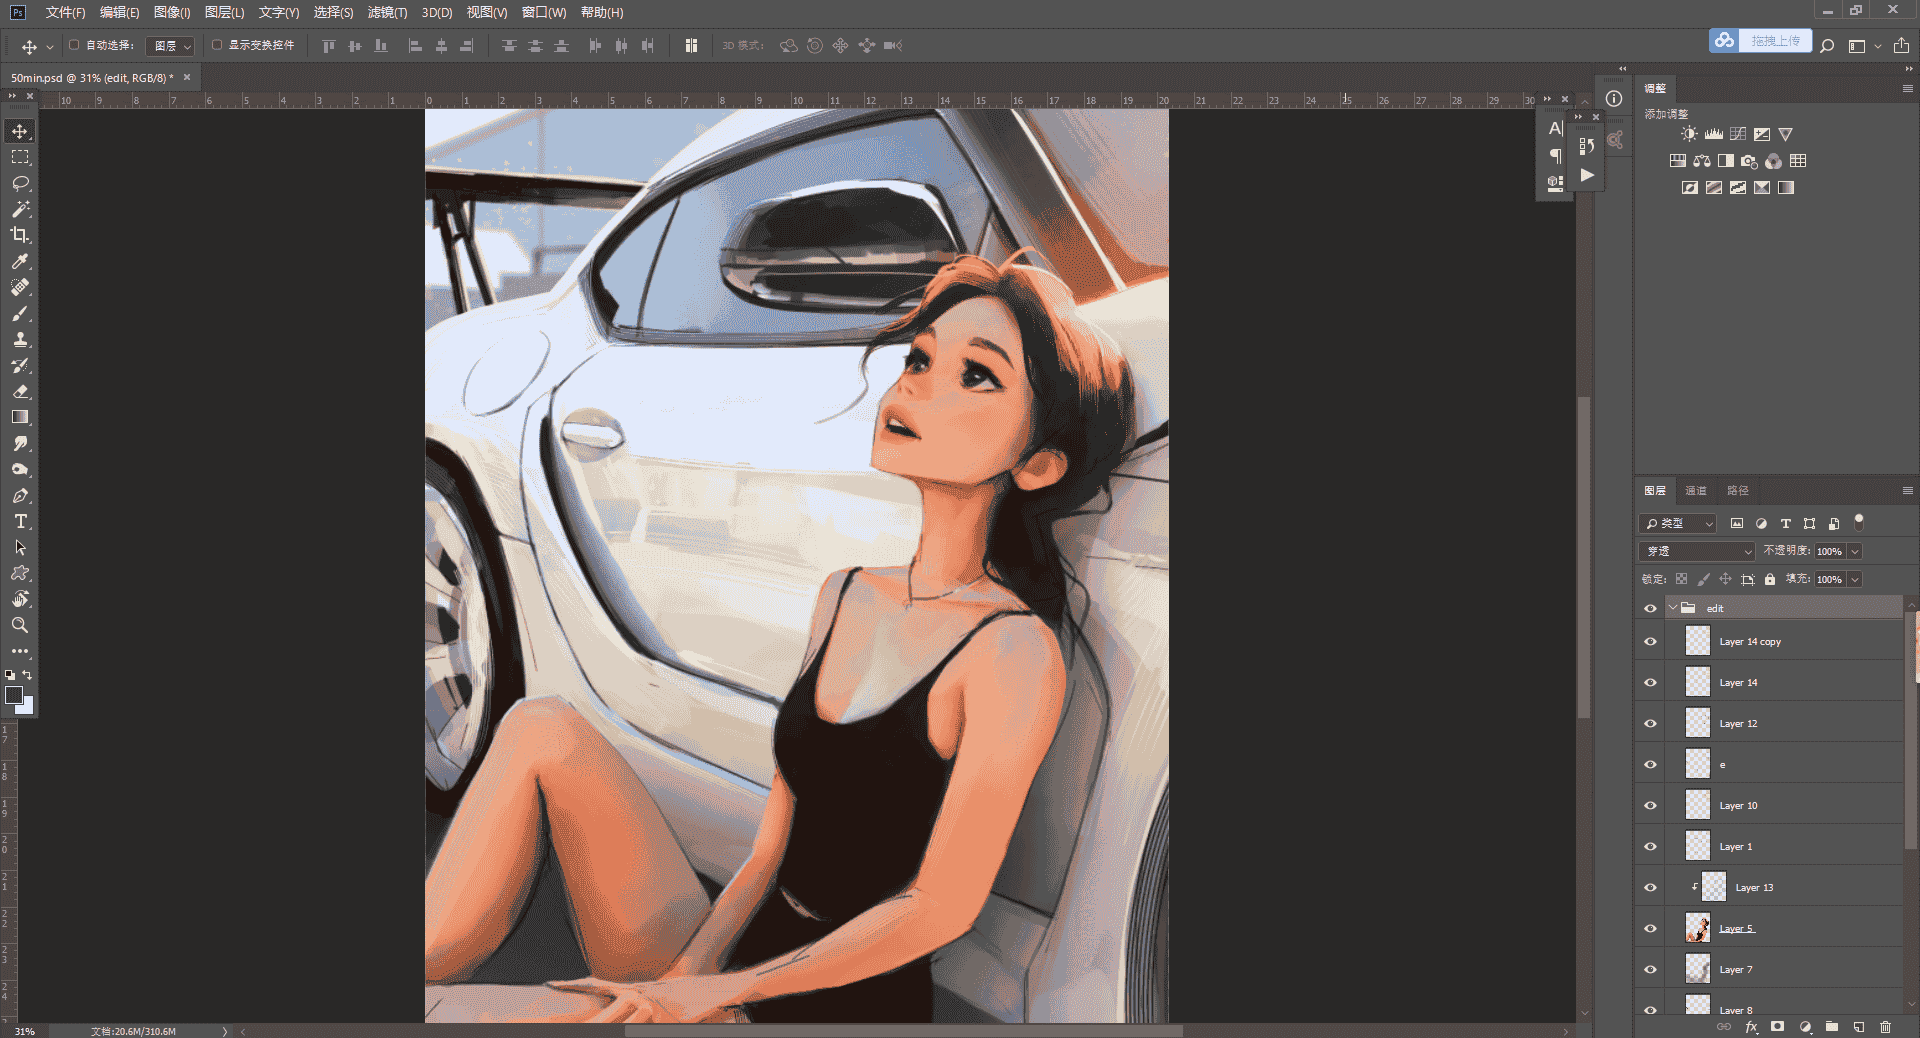Activate the Zoom tool
This screenshot has height=1038, width=1920.
pyautogui.click(x=20, y=625)
